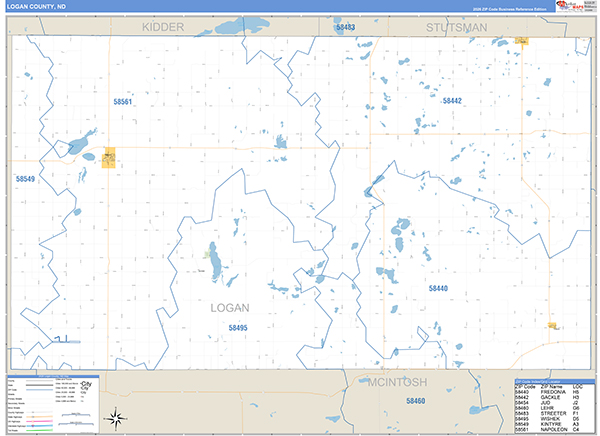Select the WISHEK row in the index
Screen dimensions: 600x436
(x=547, y=419)
